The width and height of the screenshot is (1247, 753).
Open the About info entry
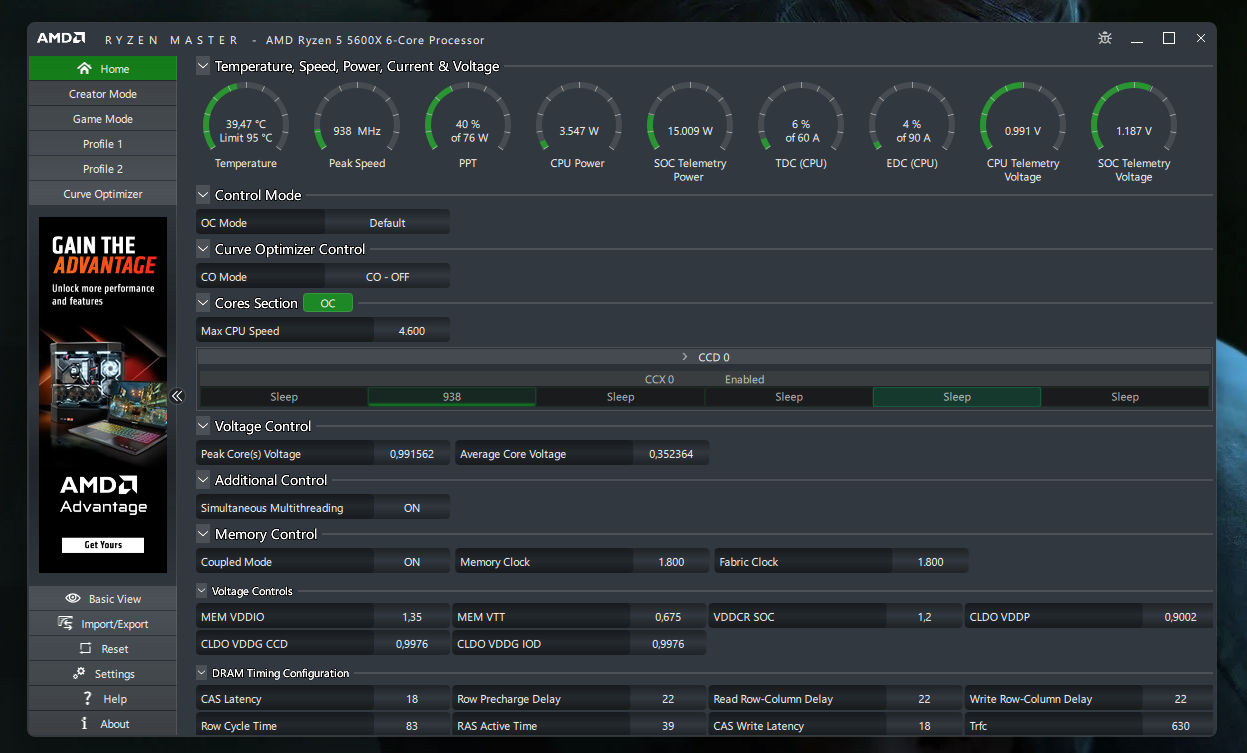[103, 723]
